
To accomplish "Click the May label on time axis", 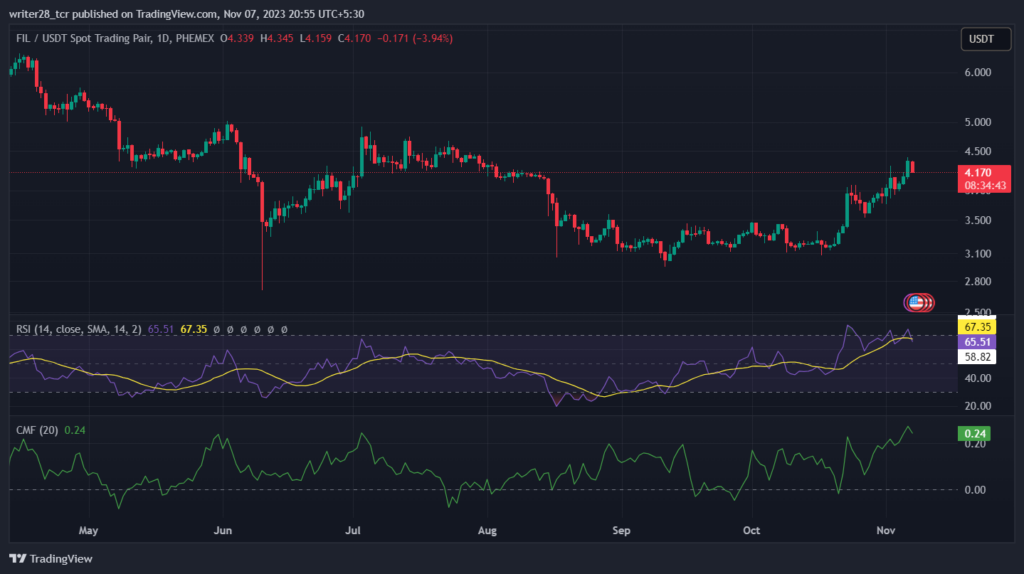I will point(88,530).
